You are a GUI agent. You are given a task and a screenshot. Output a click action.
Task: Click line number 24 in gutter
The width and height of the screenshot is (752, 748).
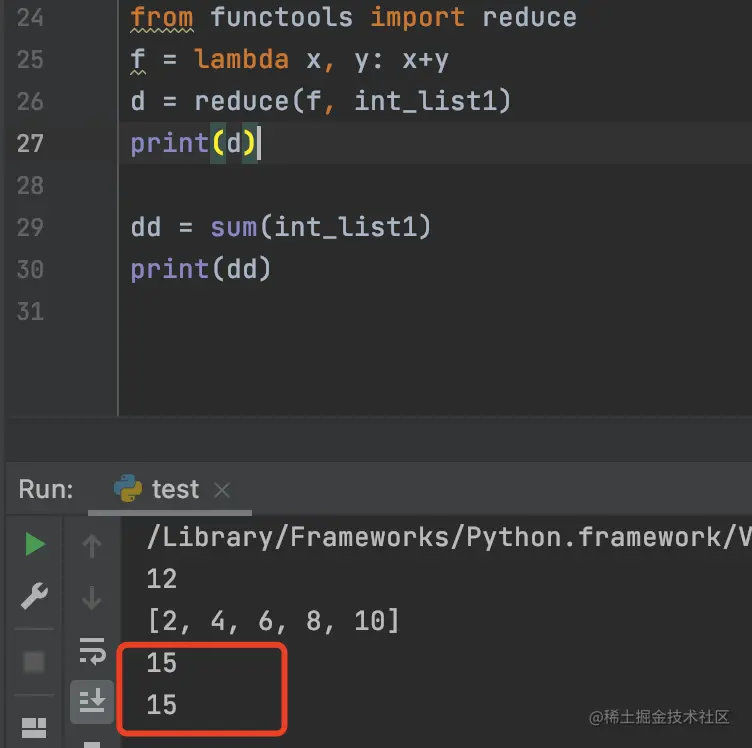tap(30, 18)
